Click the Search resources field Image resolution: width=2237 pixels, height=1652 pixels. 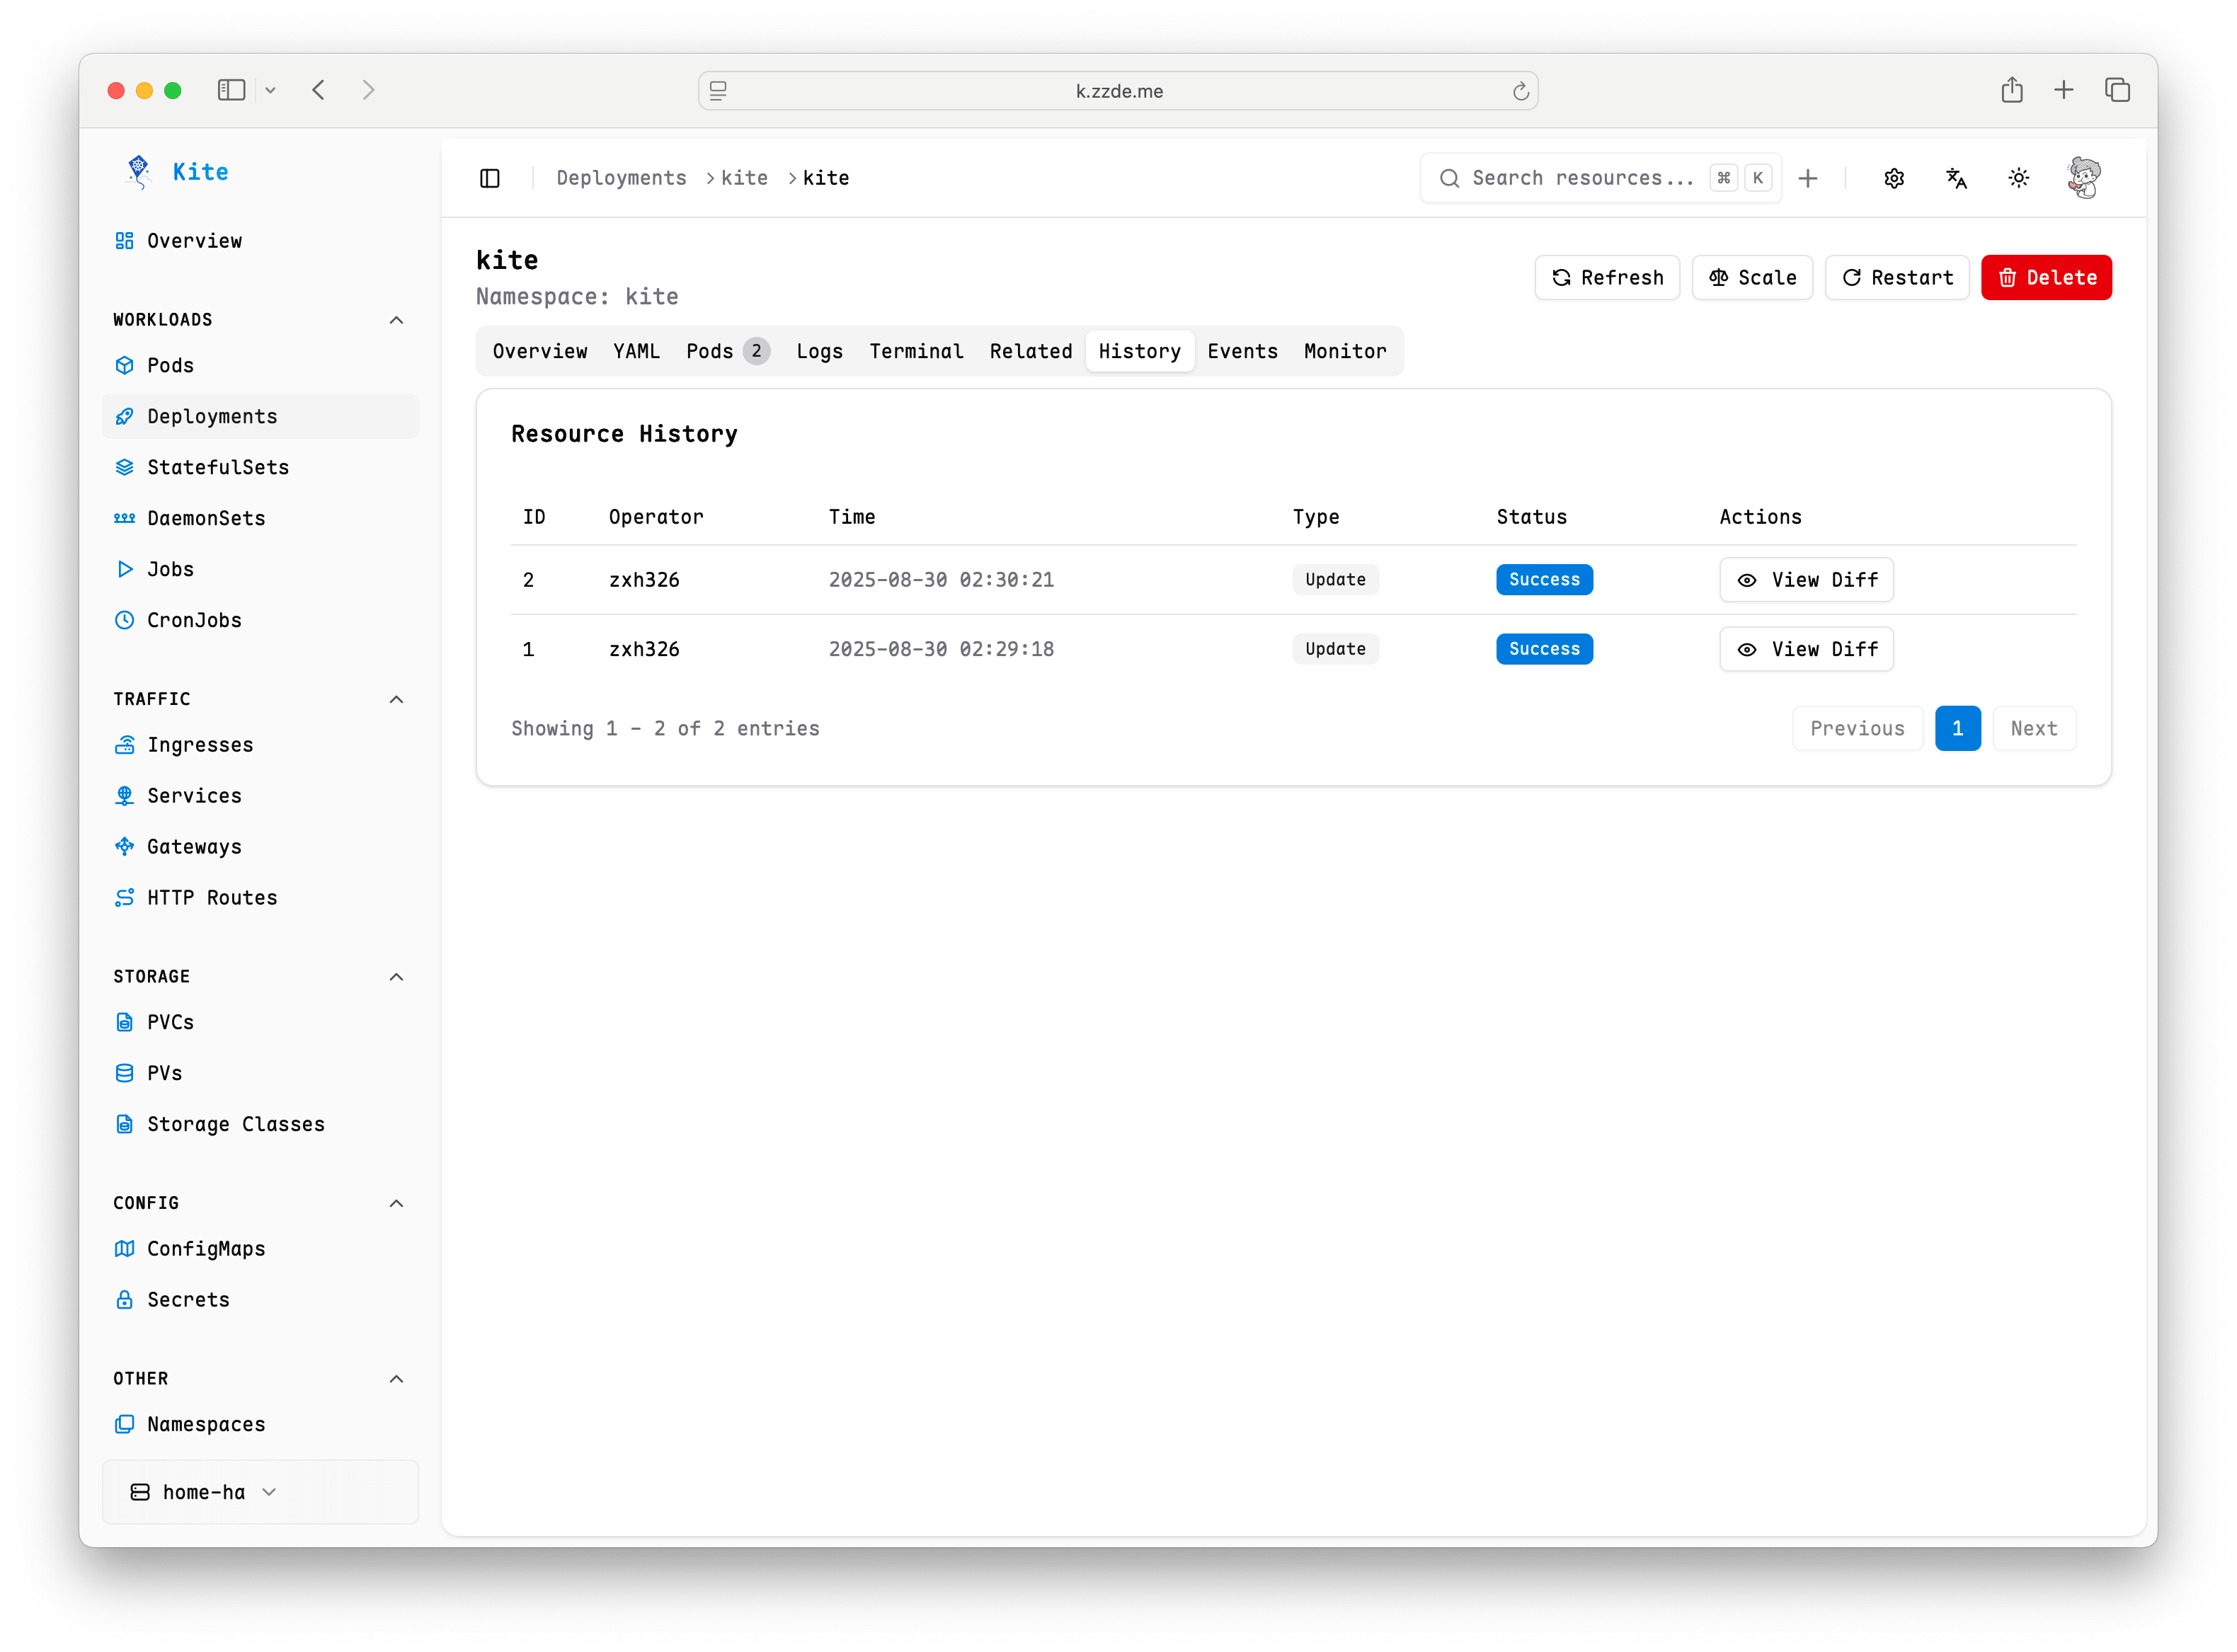tap(1582, 178)
